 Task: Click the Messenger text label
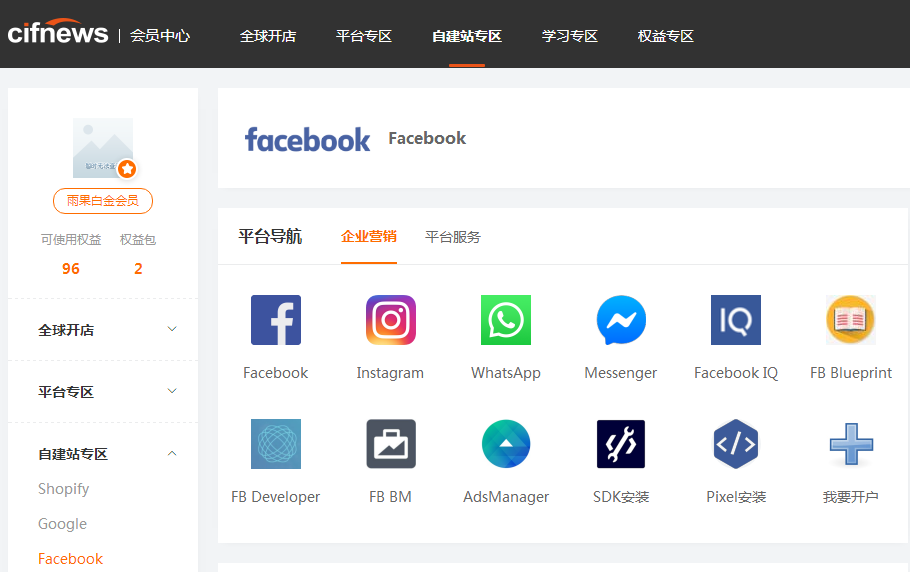620,372
